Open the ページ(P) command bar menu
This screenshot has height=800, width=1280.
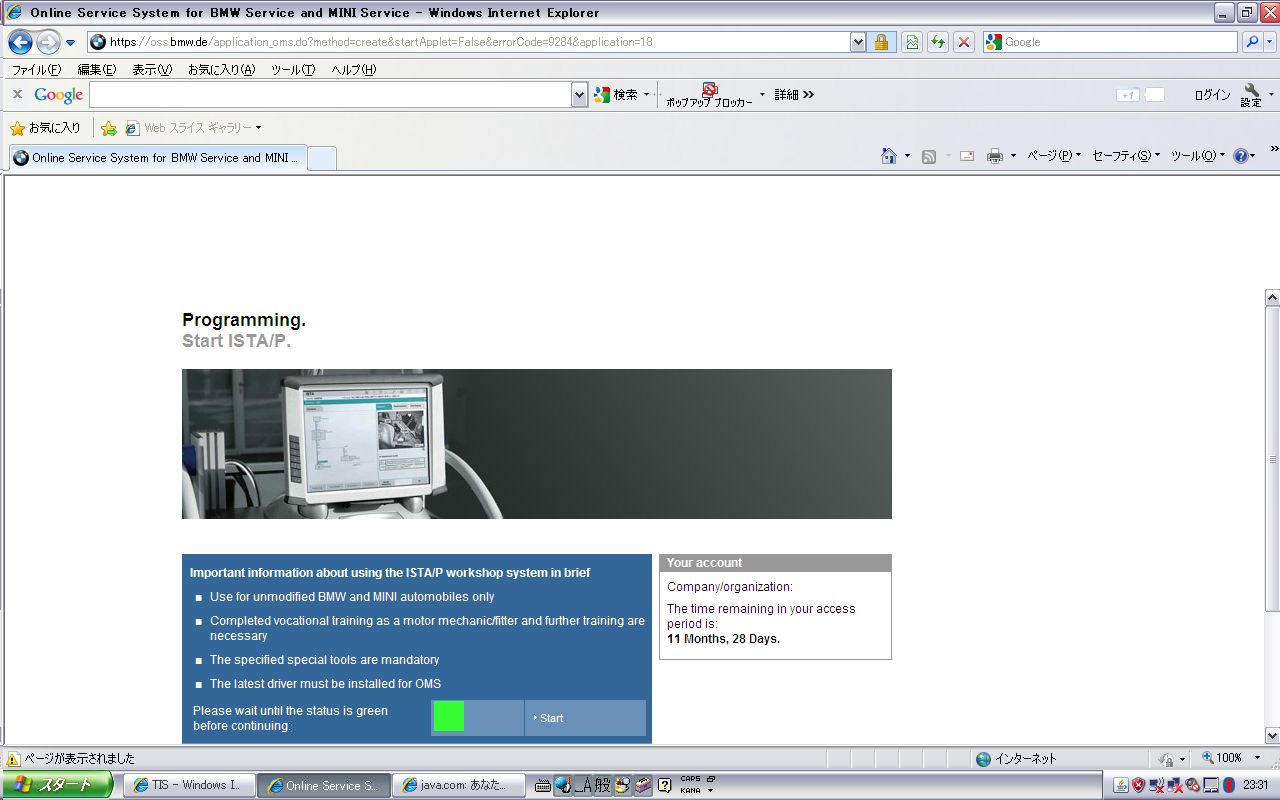pos(1055,156)
